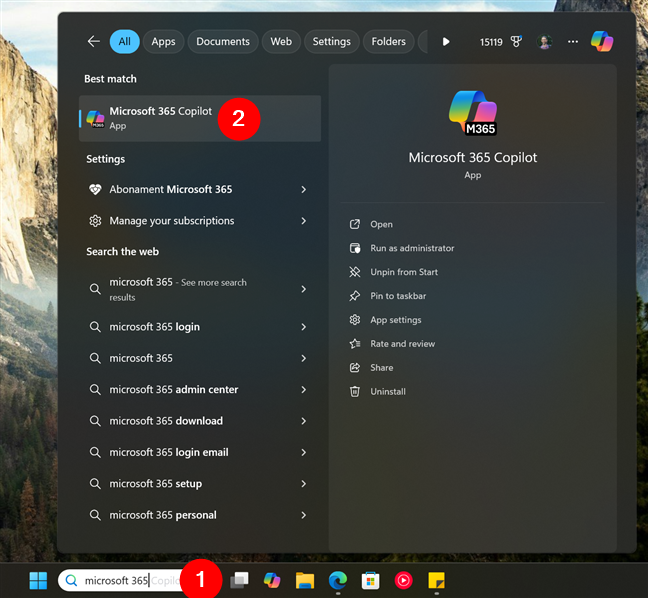Image resolution: width=648 pixels, height=598 pixels.
Task: Open App settings
Action: point(396,320)
